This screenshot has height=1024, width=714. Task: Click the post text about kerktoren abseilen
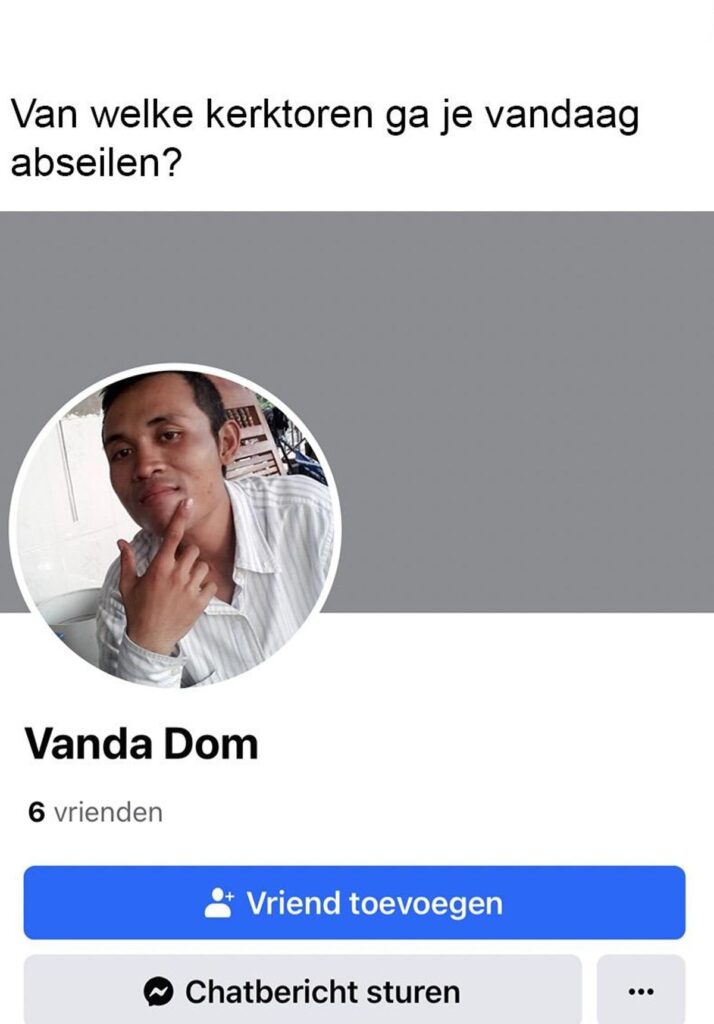[325, 138]
